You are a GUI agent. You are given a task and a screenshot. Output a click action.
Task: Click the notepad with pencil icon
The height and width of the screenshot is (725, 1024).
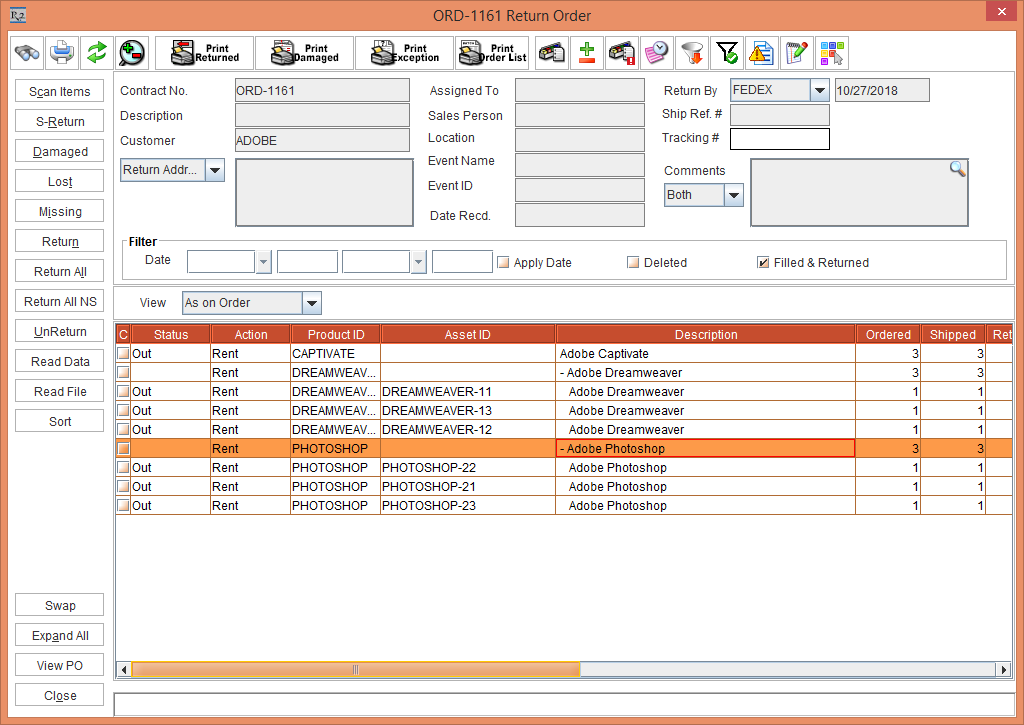796,52
